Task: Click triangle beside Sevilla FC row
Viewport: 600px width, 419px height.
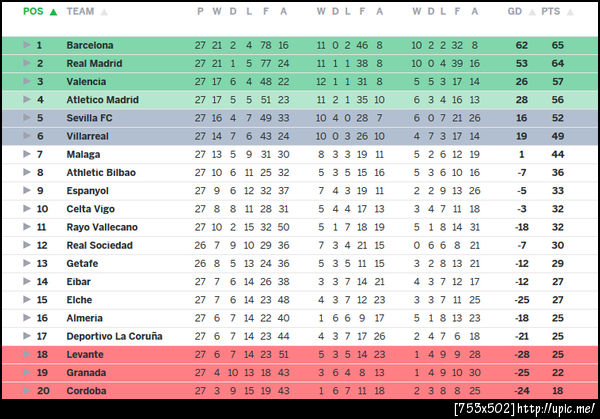Action: click(x=27, y=118)
